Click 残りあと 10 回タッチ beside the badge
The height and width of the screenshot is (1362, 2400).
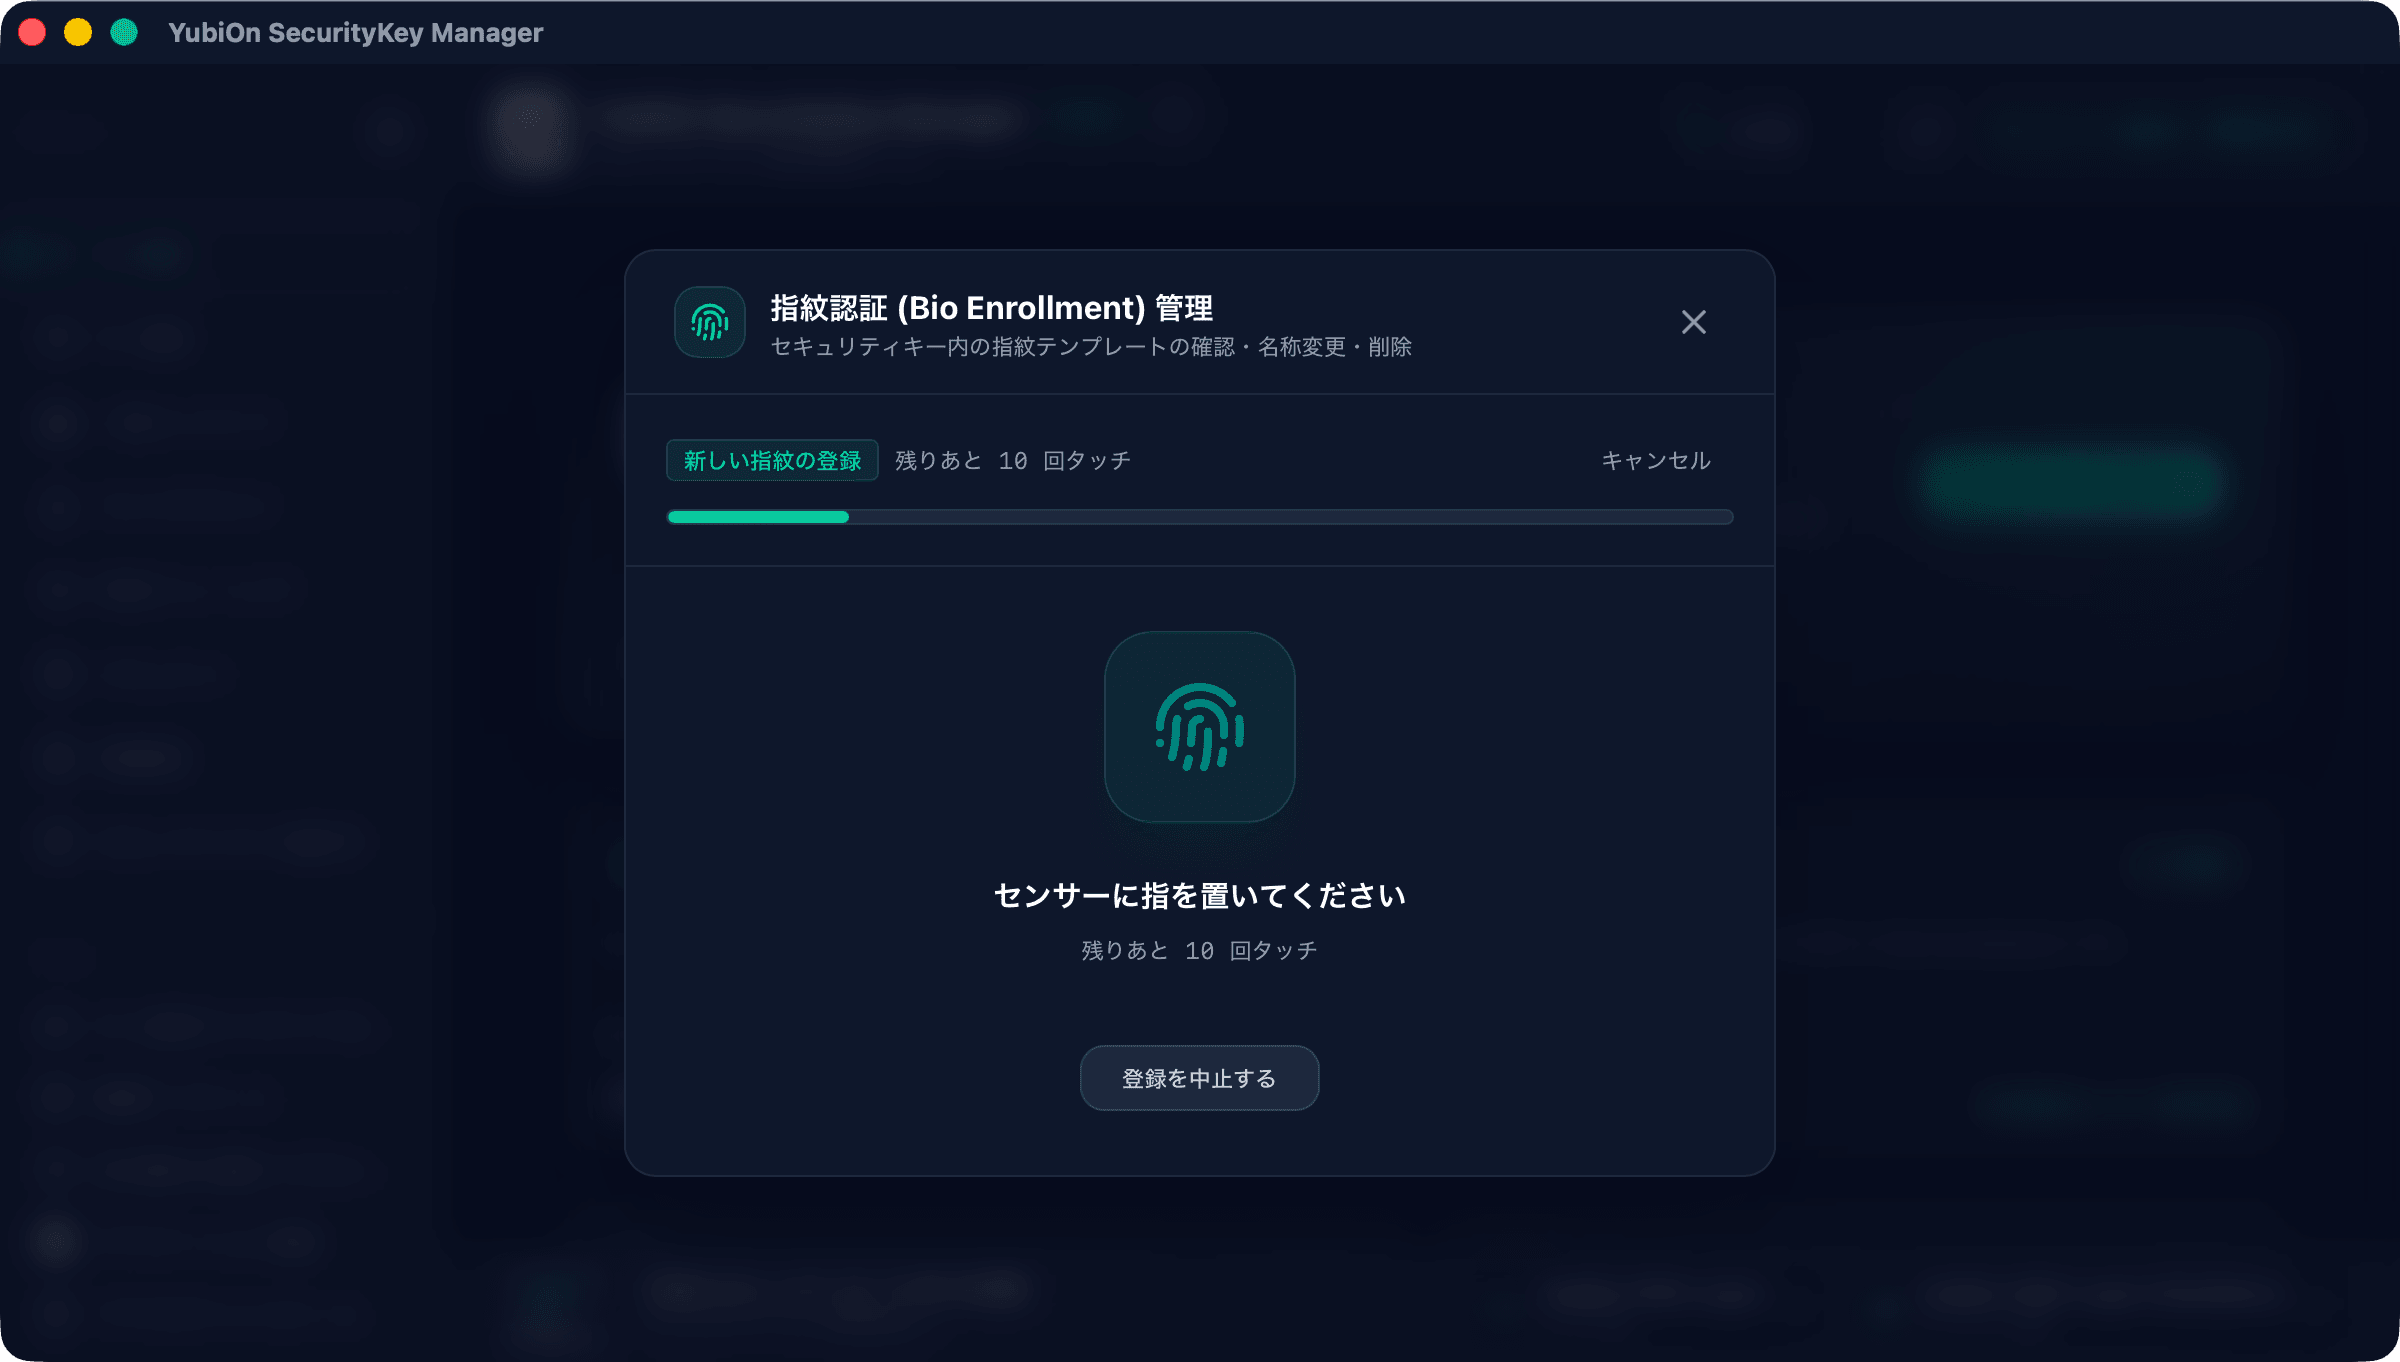1012,460
